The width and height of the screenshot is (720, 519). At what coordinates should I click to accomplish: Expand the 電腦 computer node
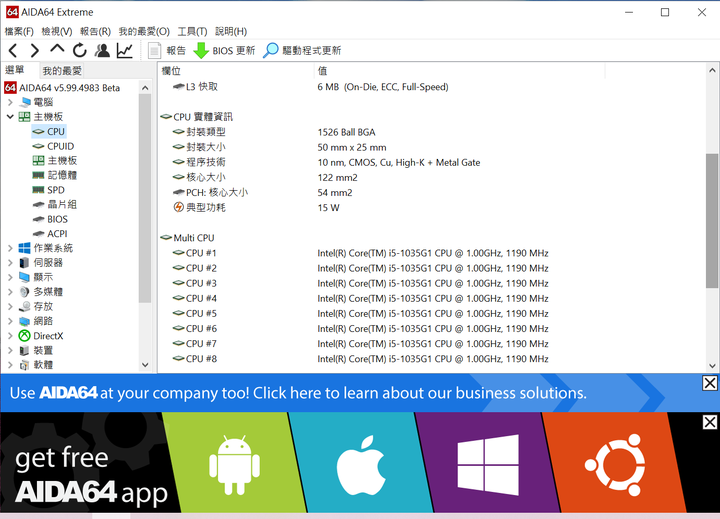click(x=10, y=102)
